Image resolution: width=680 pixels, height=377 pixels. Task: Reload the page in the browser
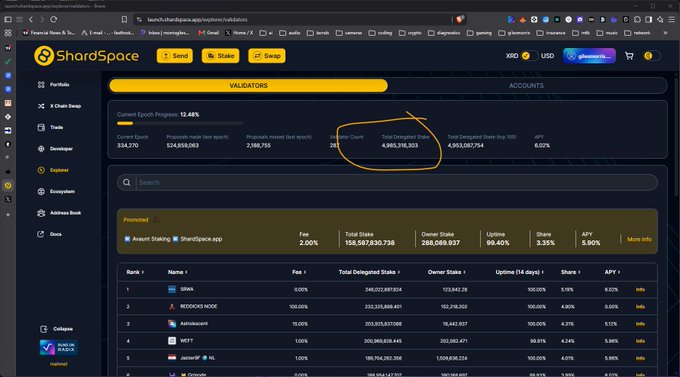[54, 20]
